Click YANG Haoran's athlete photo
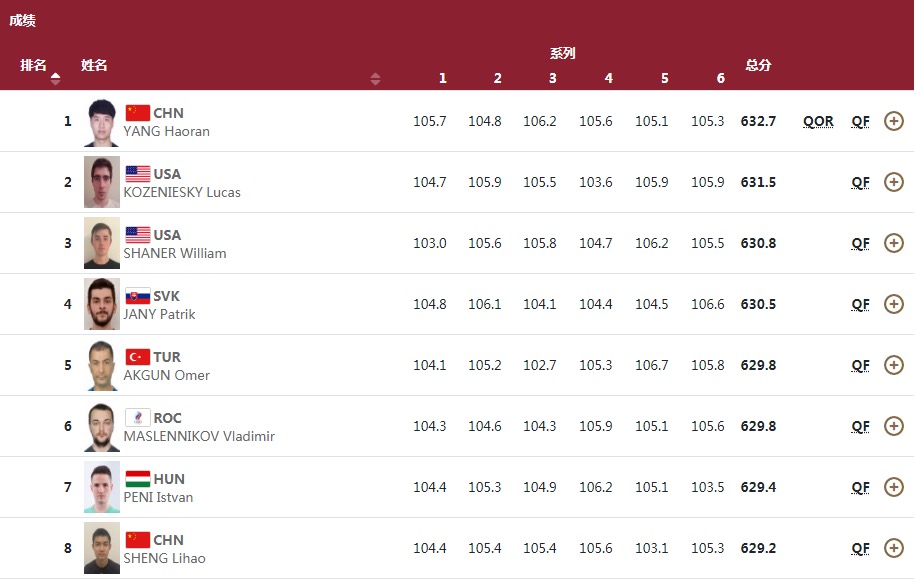 click(x=101, y=122)
